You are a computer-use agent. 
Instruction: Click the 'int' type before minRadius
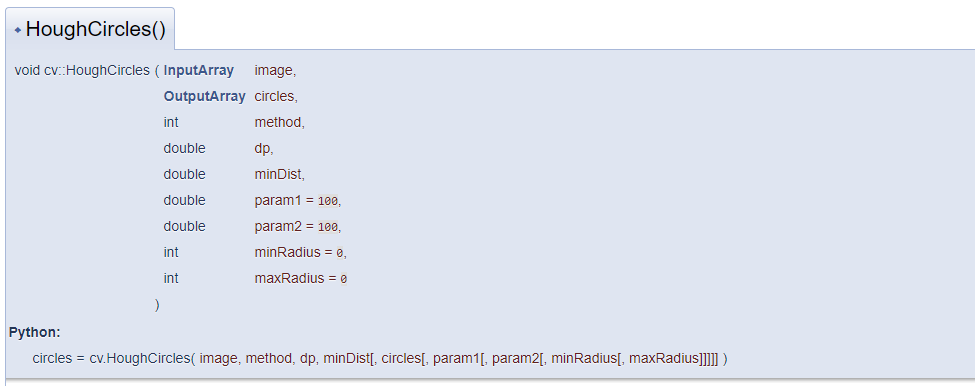click(x=171, y=252)
